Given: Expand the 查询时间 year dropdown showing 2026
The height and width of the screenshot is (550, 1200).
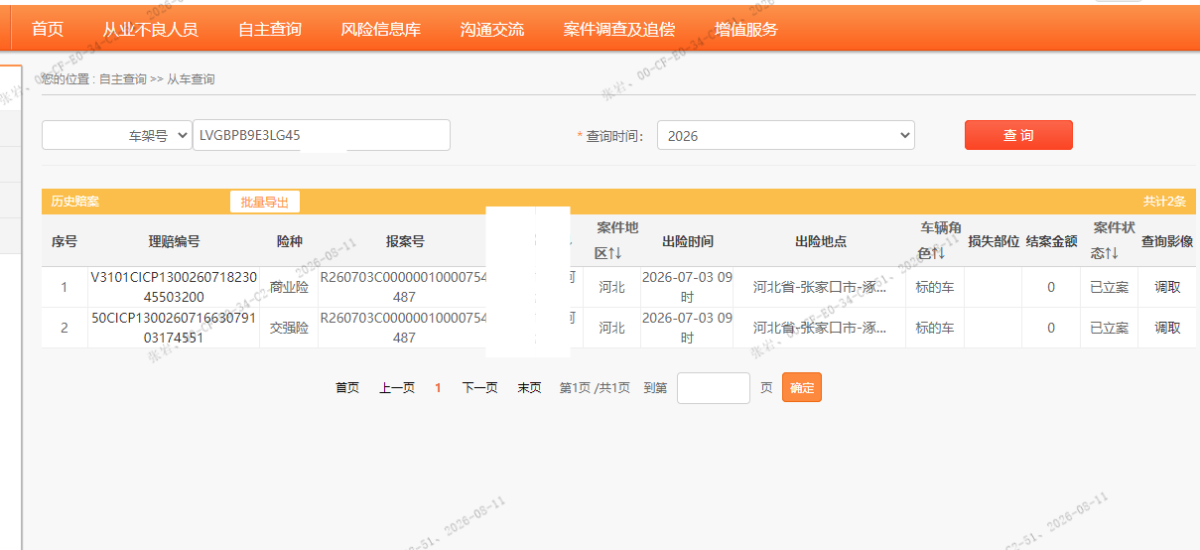Looking at the screenshot, I should [786, 135].
